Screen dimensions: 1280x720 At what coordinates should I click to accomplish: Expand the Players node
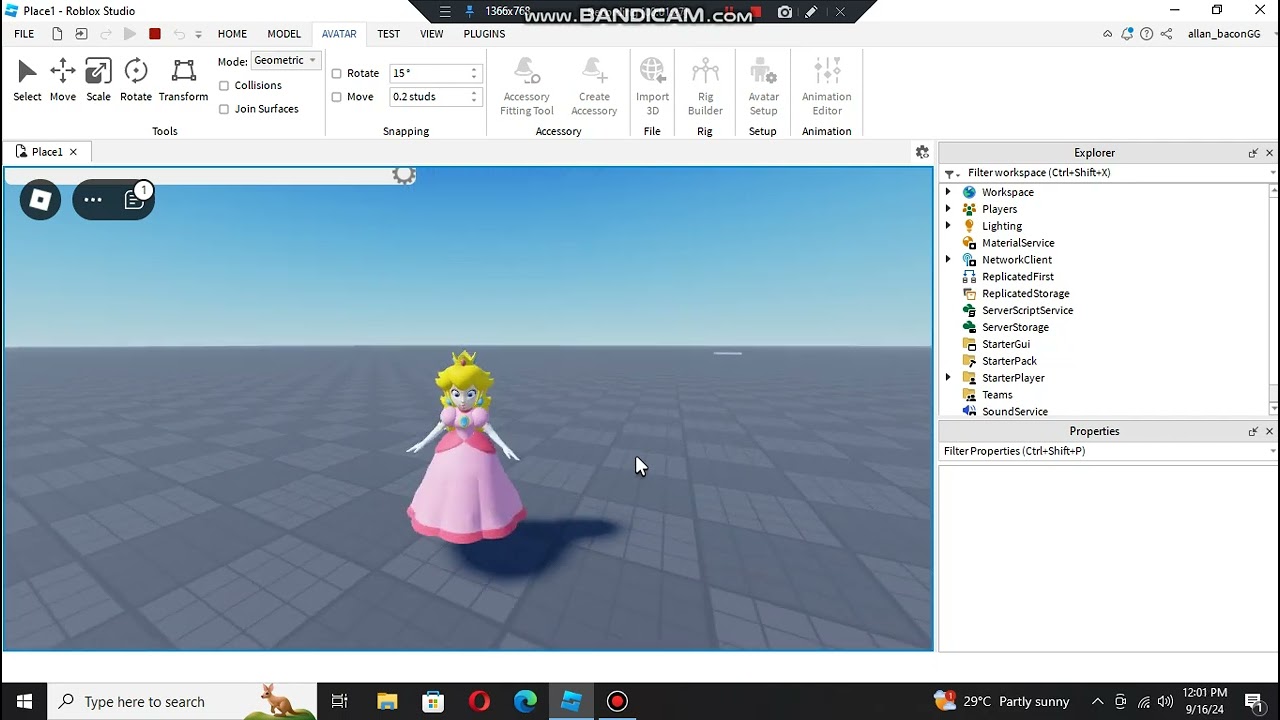coord(948,209)
